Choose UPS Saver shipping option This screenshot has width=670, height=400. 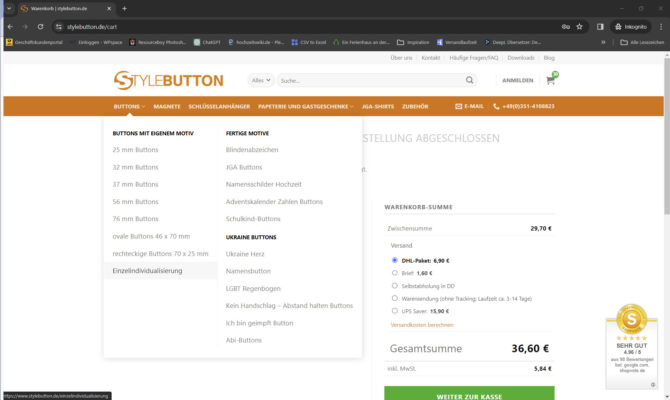pyautogui.click(x=395, y=310)
